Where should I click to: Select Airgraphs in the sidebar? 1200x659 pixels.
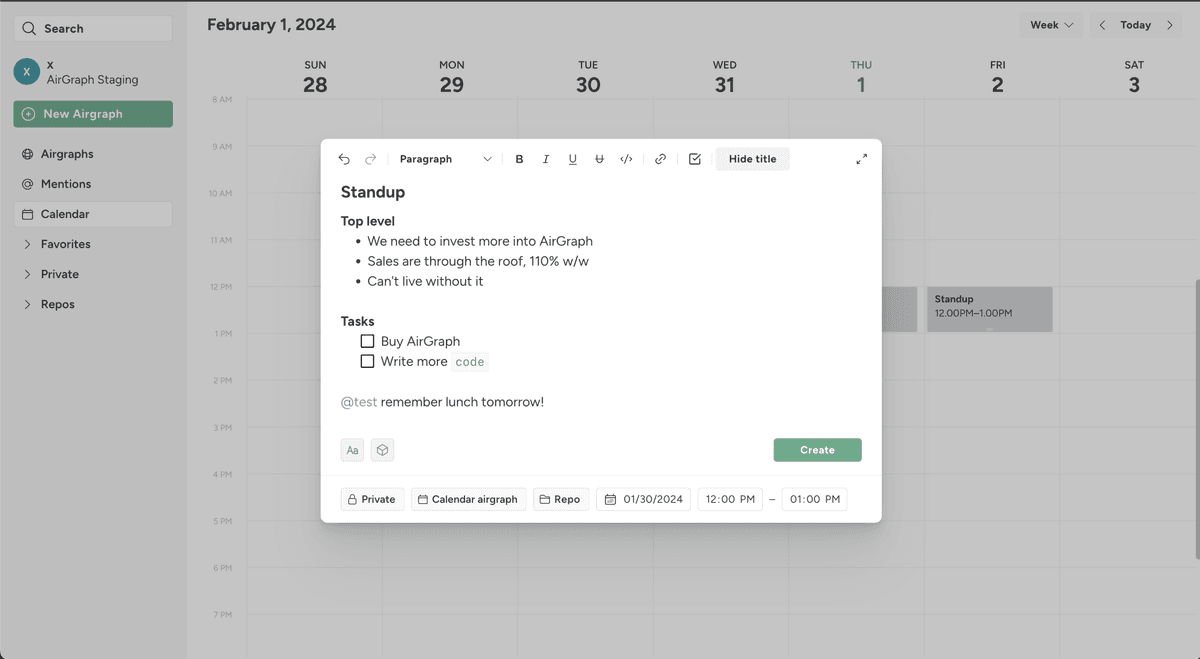coord(67,154)
